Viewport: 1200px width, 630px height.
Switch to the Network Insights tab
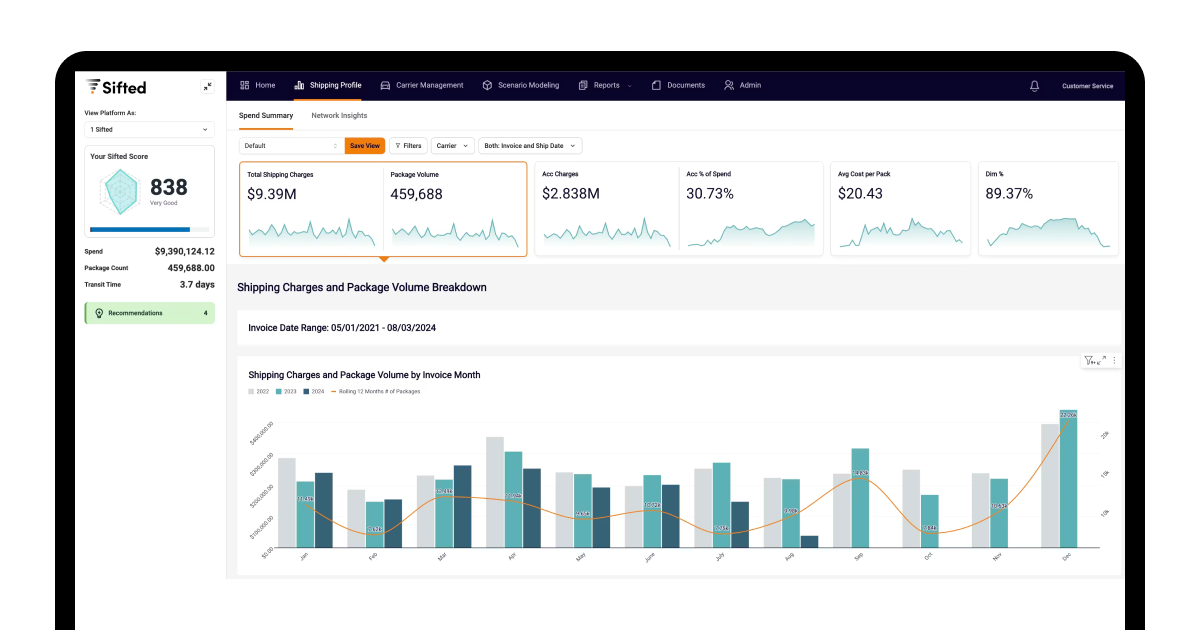[339, 116]
